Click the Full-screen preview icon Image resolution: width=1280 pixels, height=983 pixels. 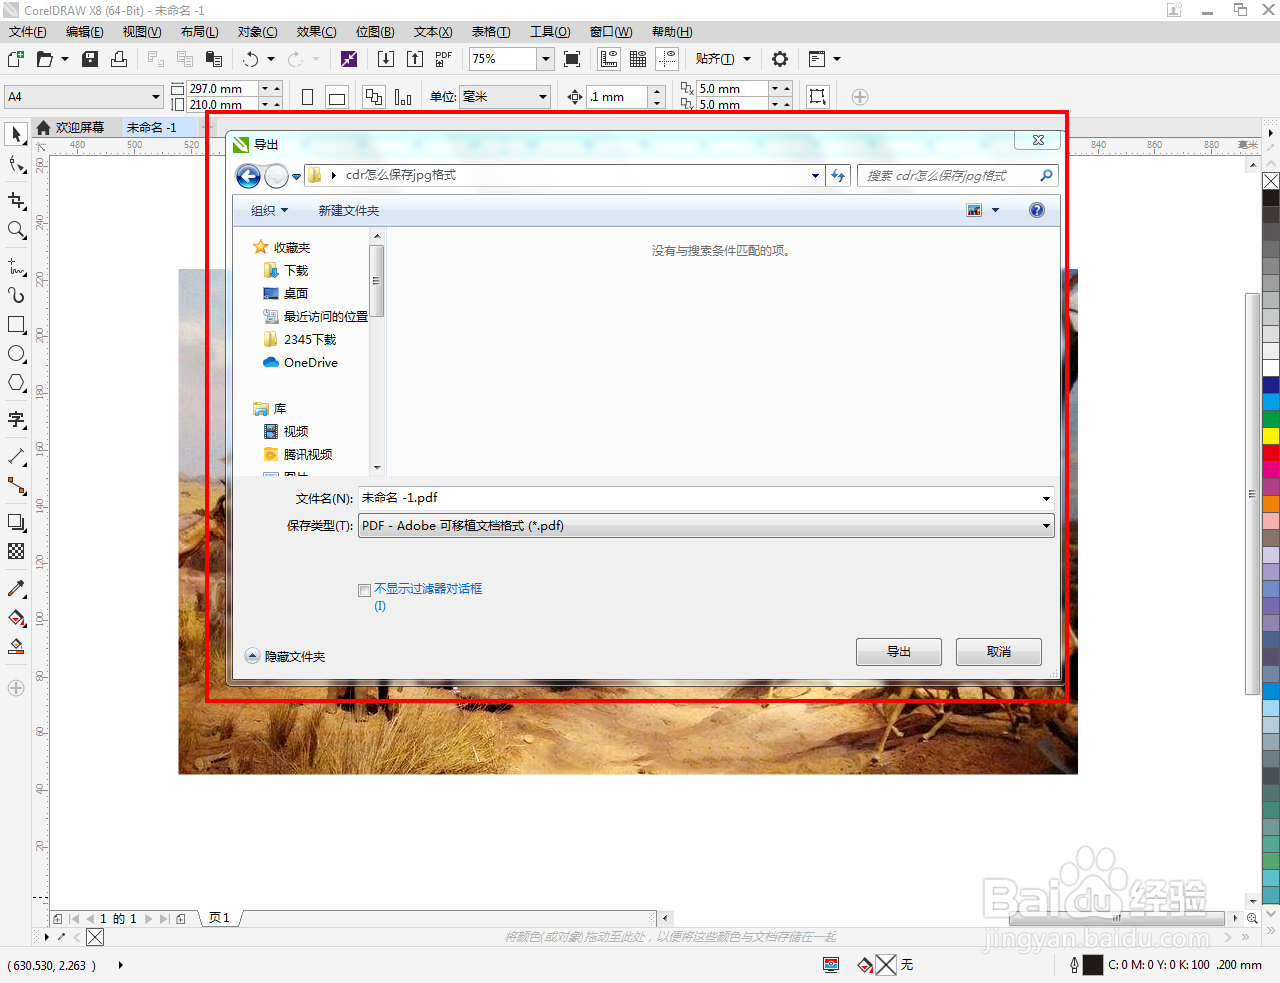tap(572, 59)
